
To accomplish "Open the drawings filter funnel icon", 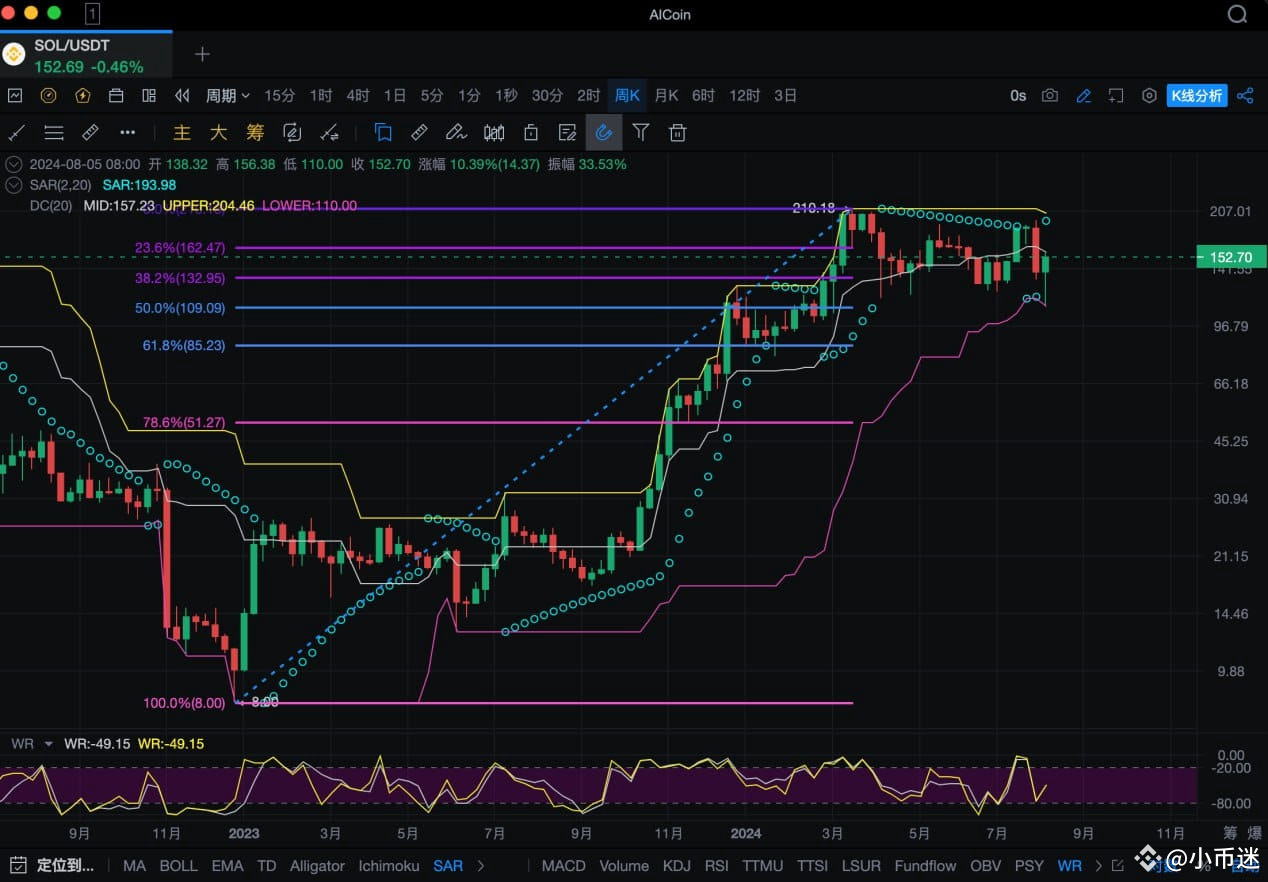I will (641, 132).
